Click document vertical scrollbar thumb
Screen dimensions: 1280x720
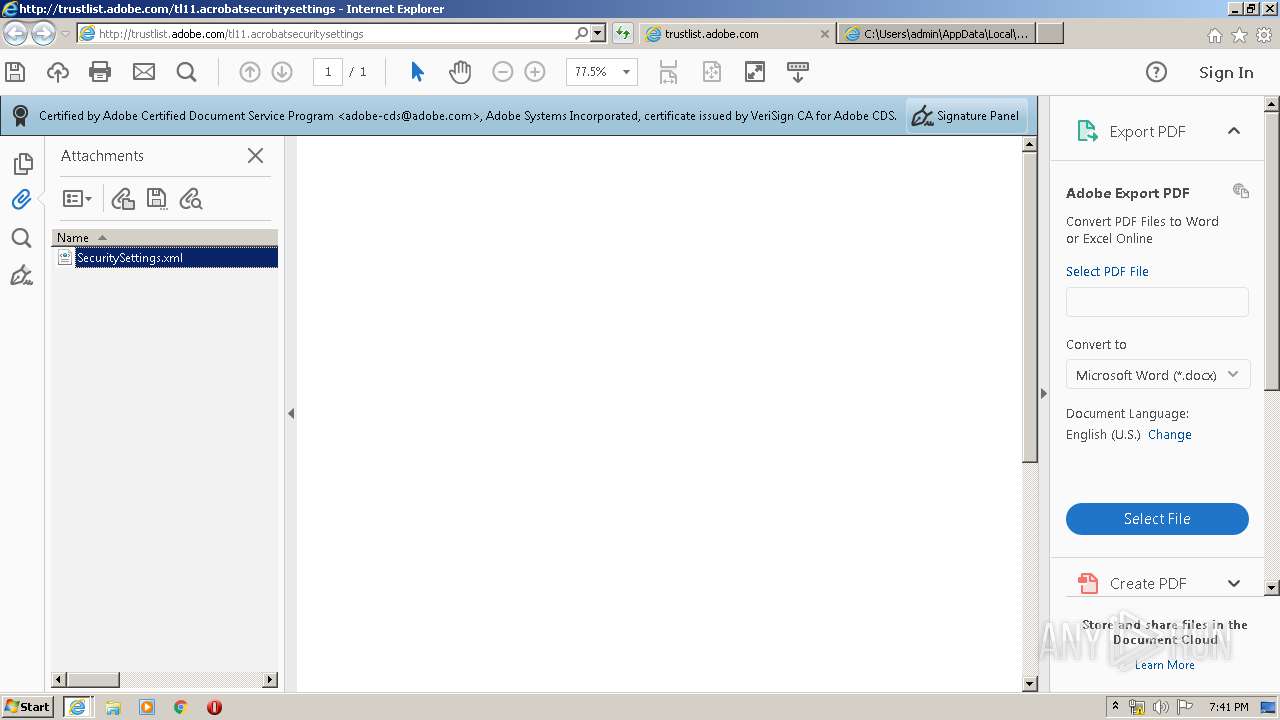1030,307
